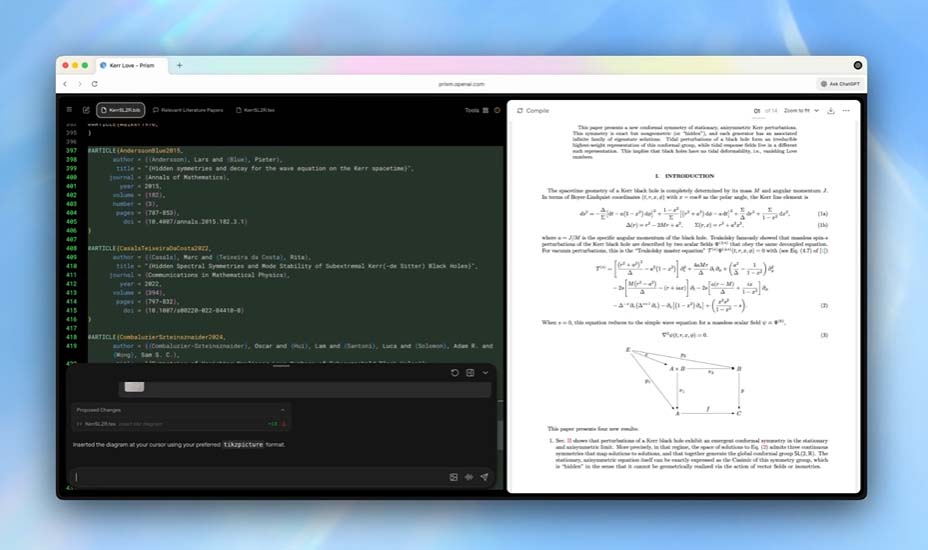Click the doi = {10.4007/annals.2015.182.3.1} line
This screenshot has height=550, width=928.
(x=185, y=221)
